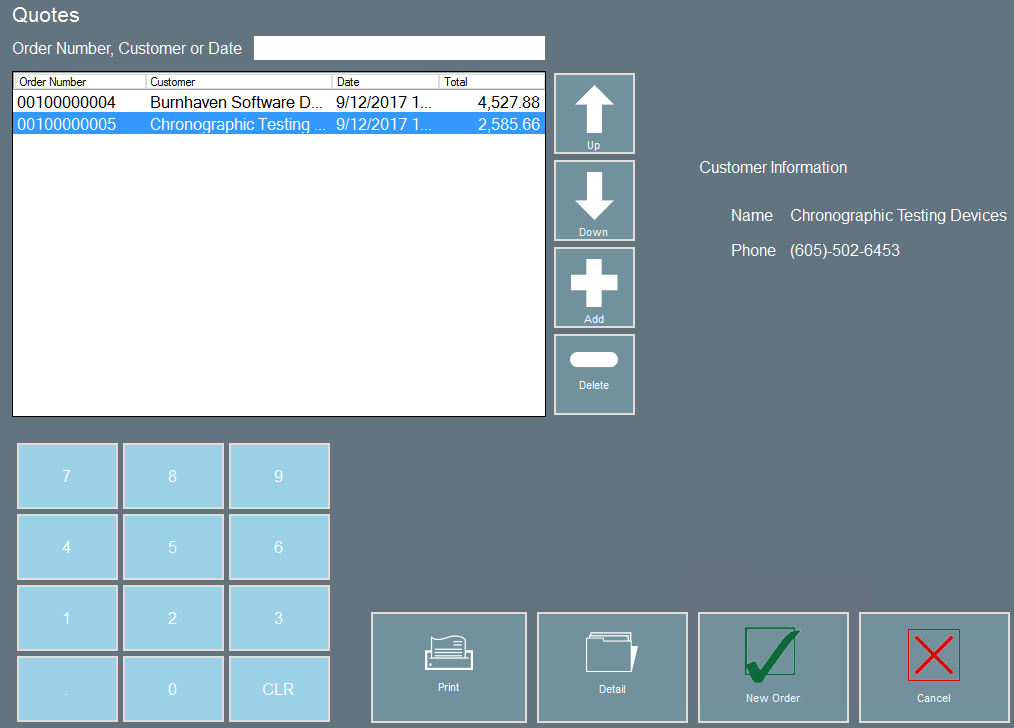This screenshot has width=1014, height=728.
Task: Sort by Order Number column header
Action: (x=80, y=81)
